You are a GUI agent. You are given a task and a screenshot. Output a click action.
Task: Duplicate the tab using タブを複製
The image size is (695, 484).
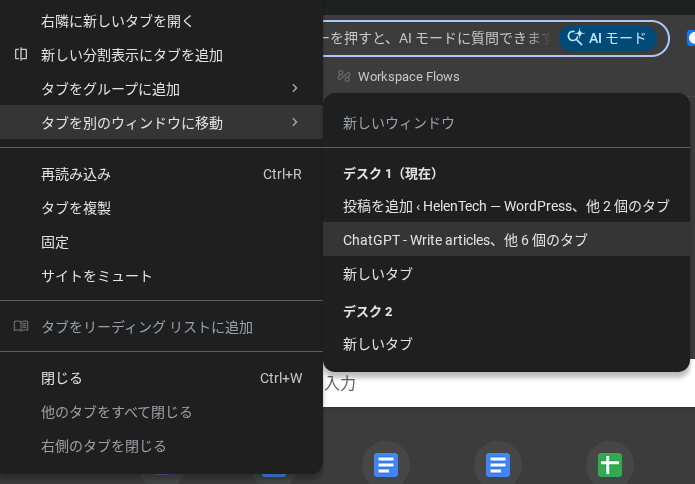pyautogui.click(x=76, y=208)
